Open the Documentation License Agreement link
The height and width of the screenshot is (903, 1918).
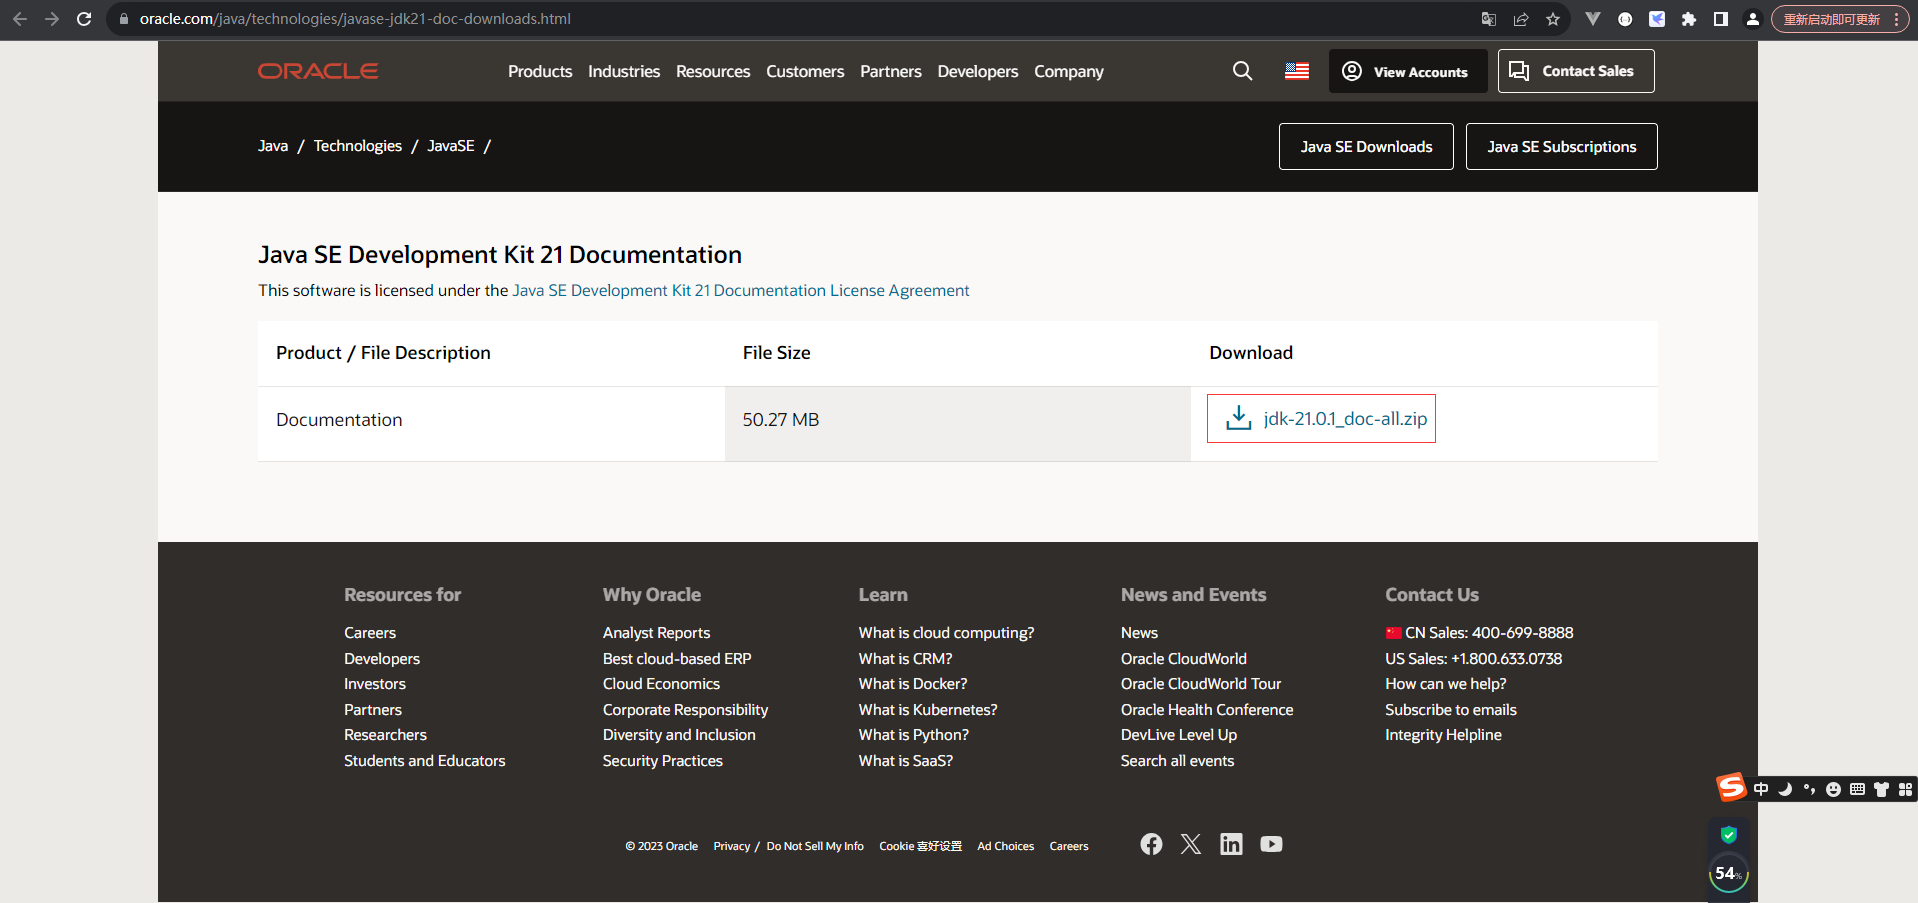click(741, 290)
